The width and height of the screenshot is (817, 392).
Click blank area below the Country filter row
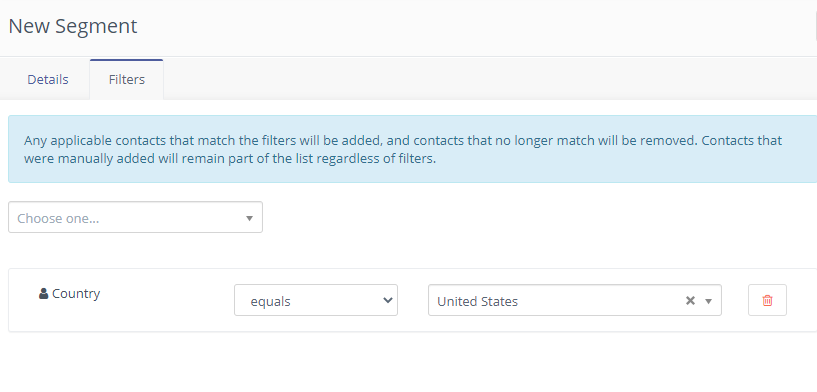click(406, 362)
